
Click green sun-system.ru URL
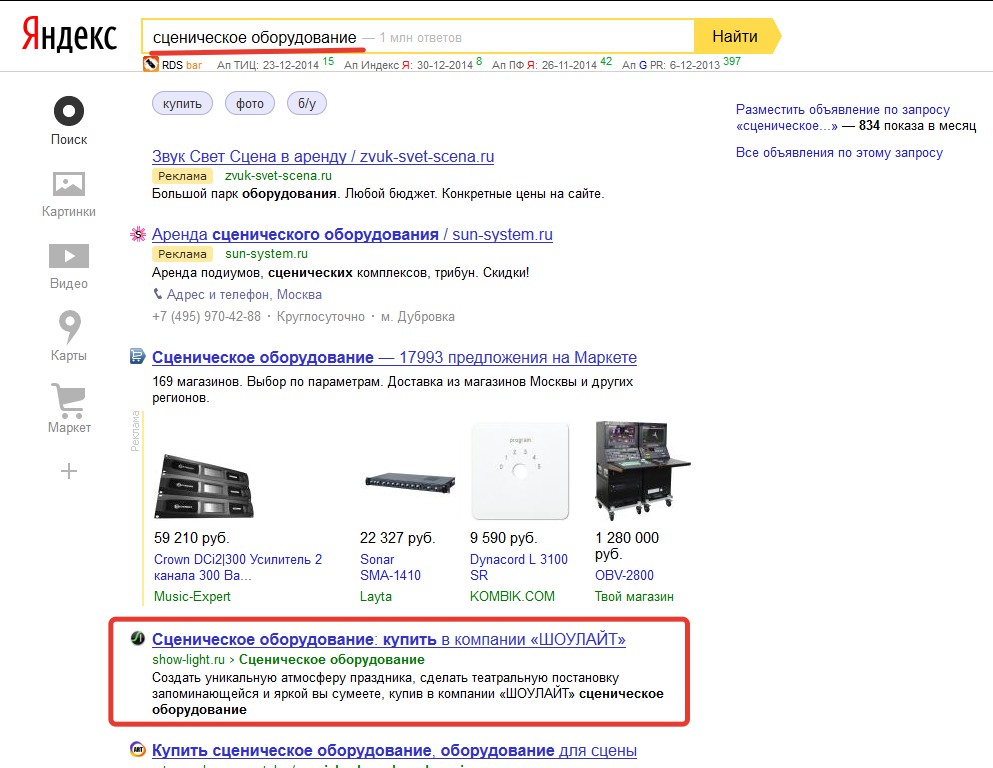267,254
